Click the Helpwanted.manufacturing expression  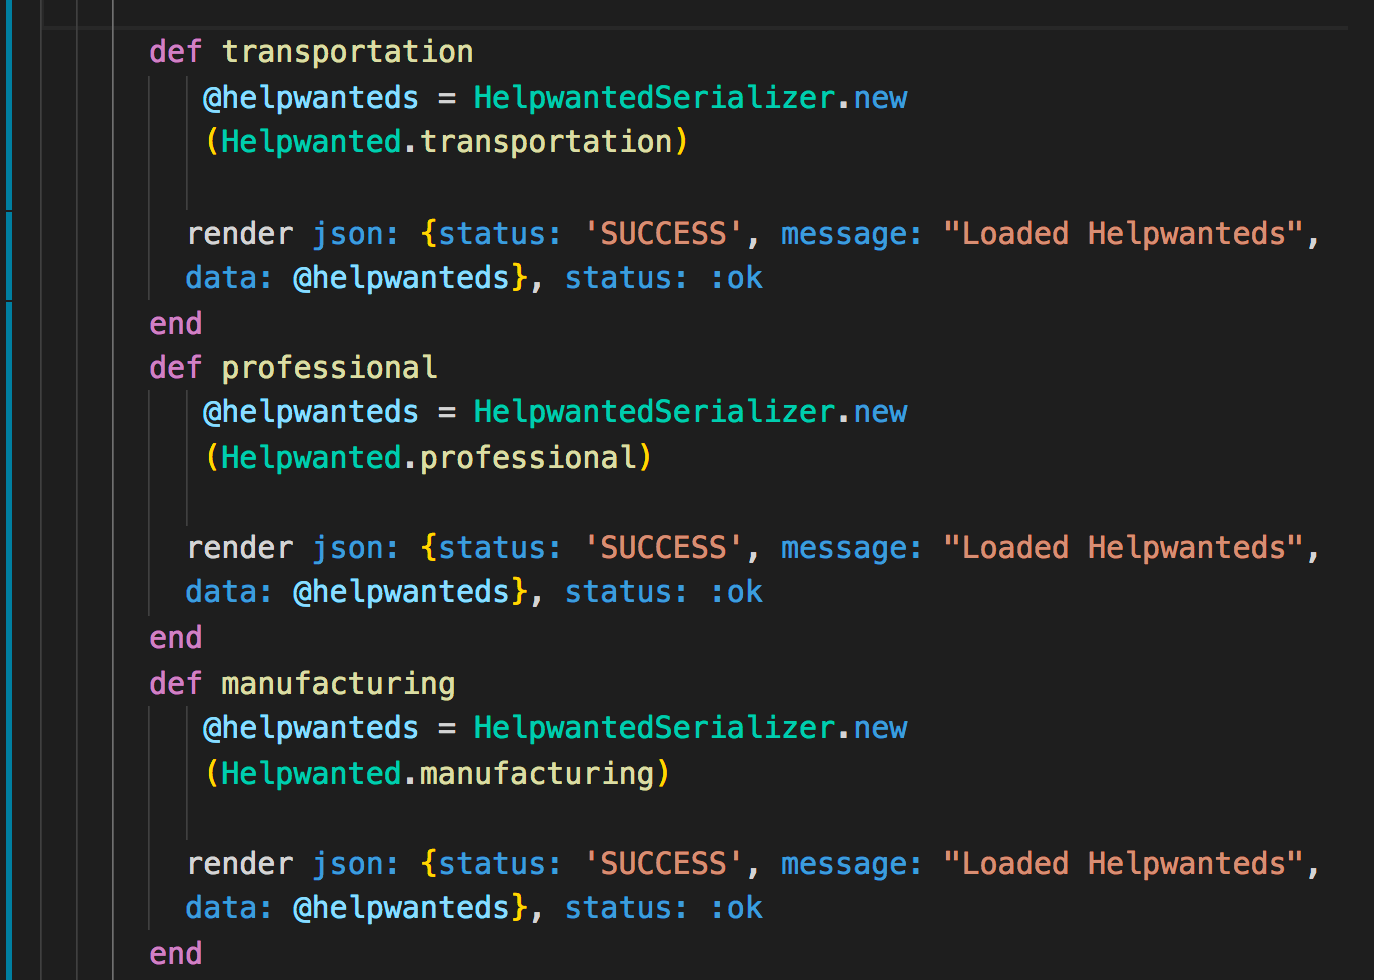click(x=438, y=773)
